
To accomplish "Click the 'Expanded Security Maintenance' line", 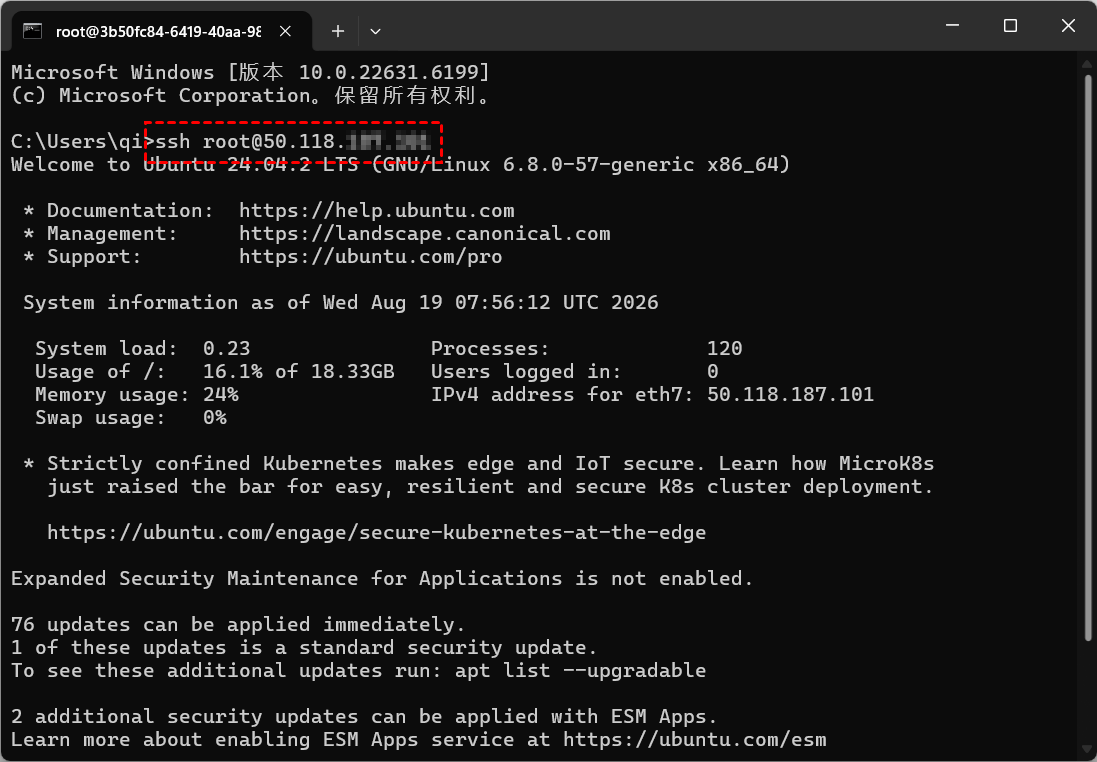I will (x=382, y=579).
